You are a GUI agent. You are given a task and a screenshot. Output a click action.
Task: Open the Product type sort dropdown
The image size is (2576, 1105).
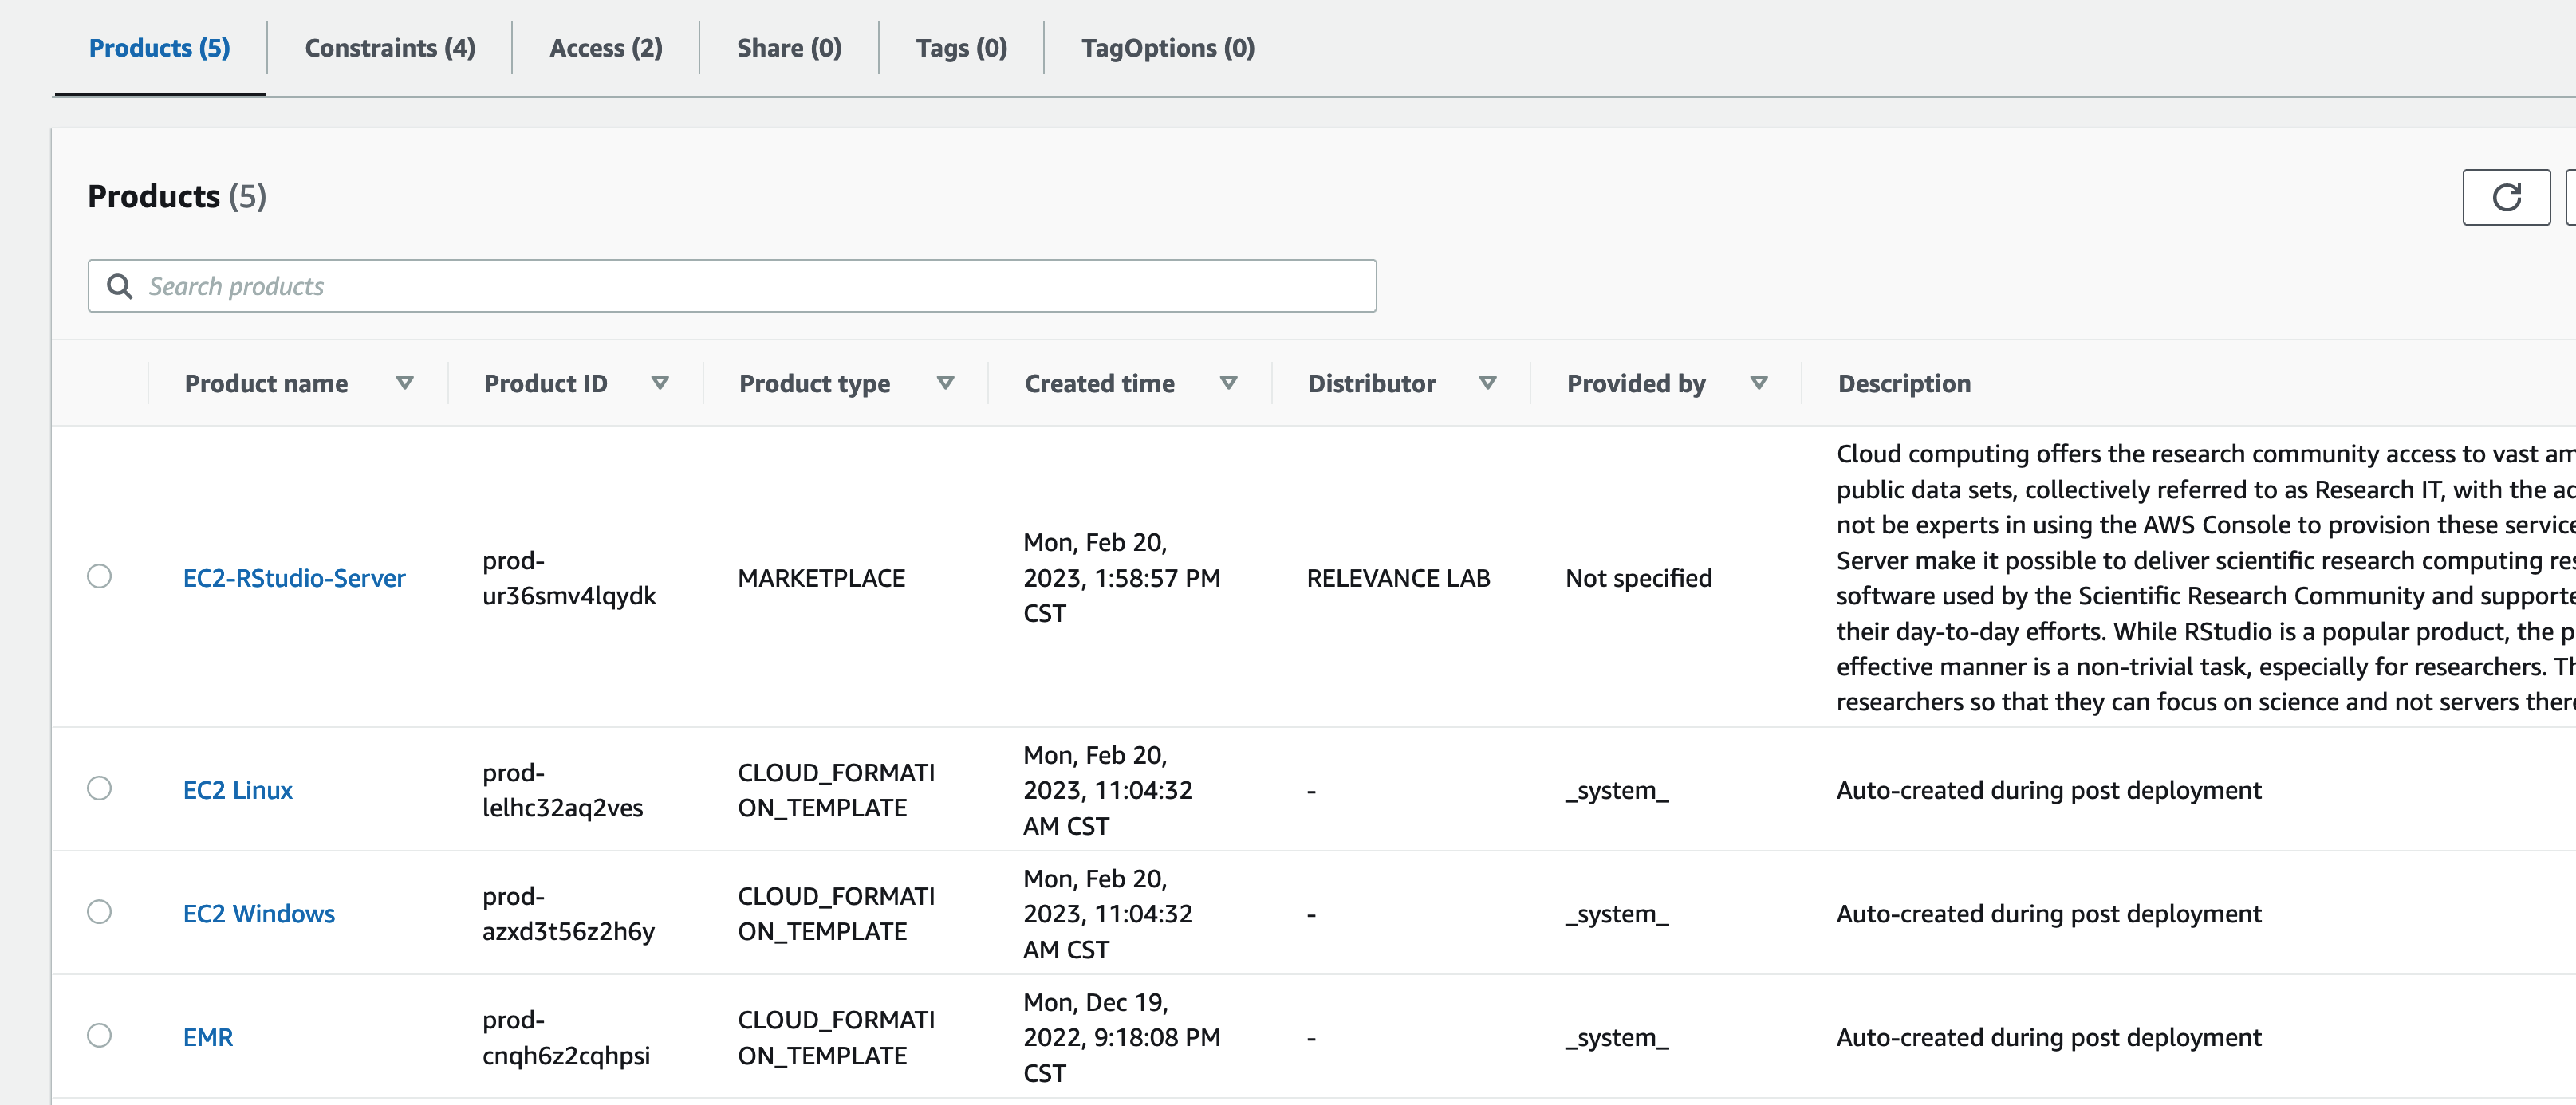[x=944, y=382]
